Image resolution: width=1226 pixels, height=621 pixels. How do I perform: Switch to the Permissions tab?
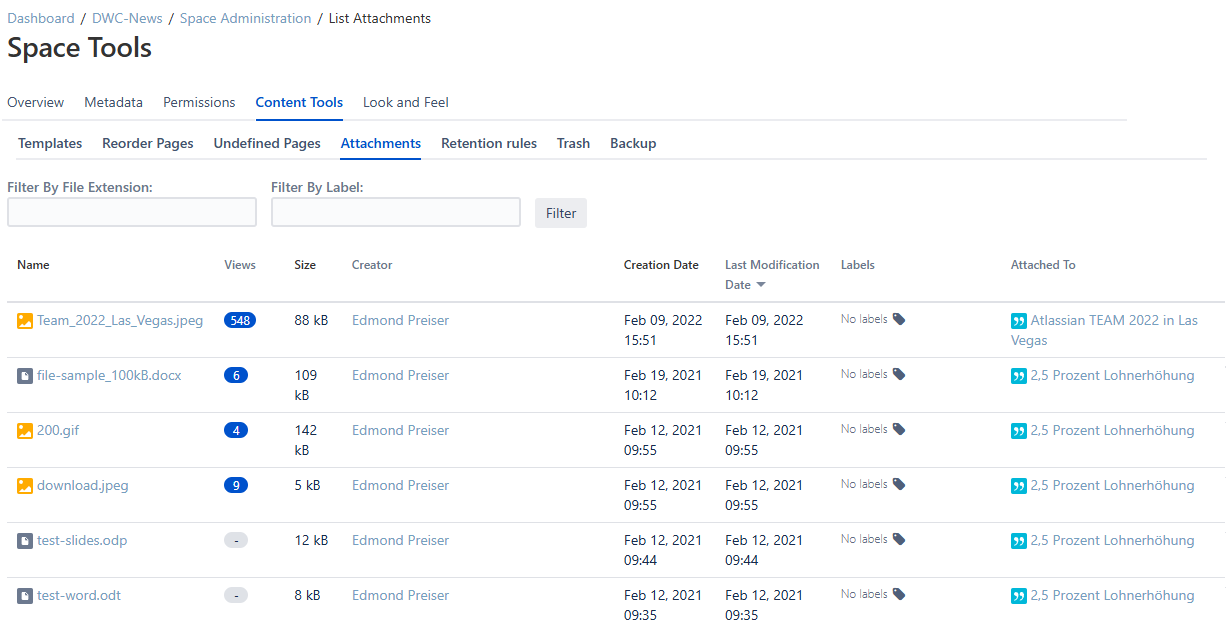(199, 102)
